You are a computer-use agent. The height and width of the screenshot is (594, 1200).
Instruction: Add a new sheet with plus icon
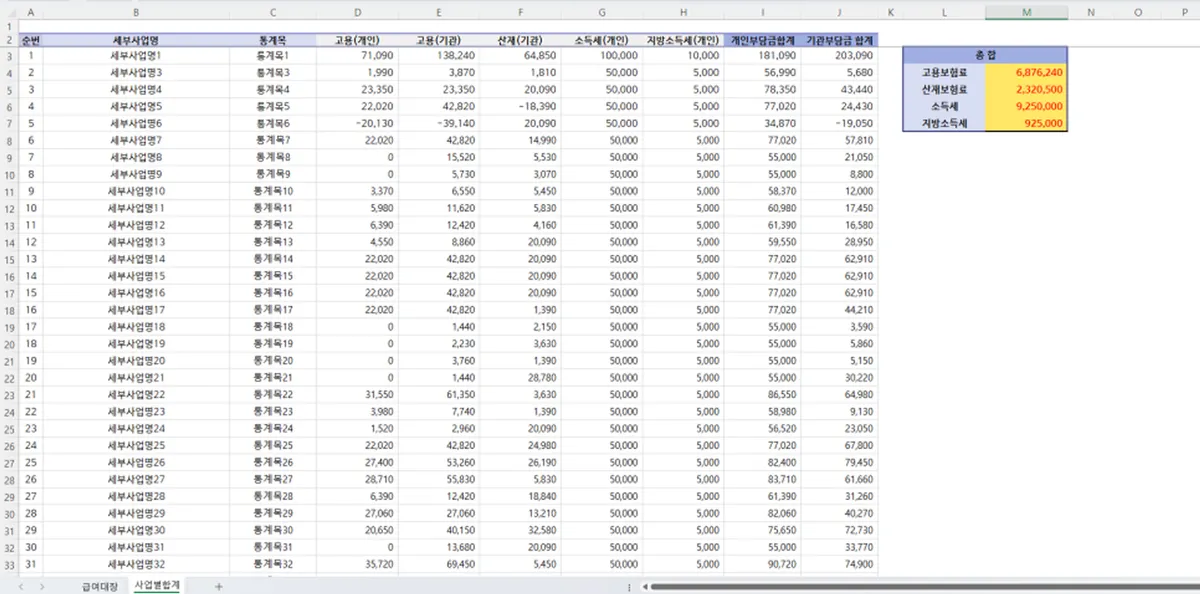click(x=218, y=586)
